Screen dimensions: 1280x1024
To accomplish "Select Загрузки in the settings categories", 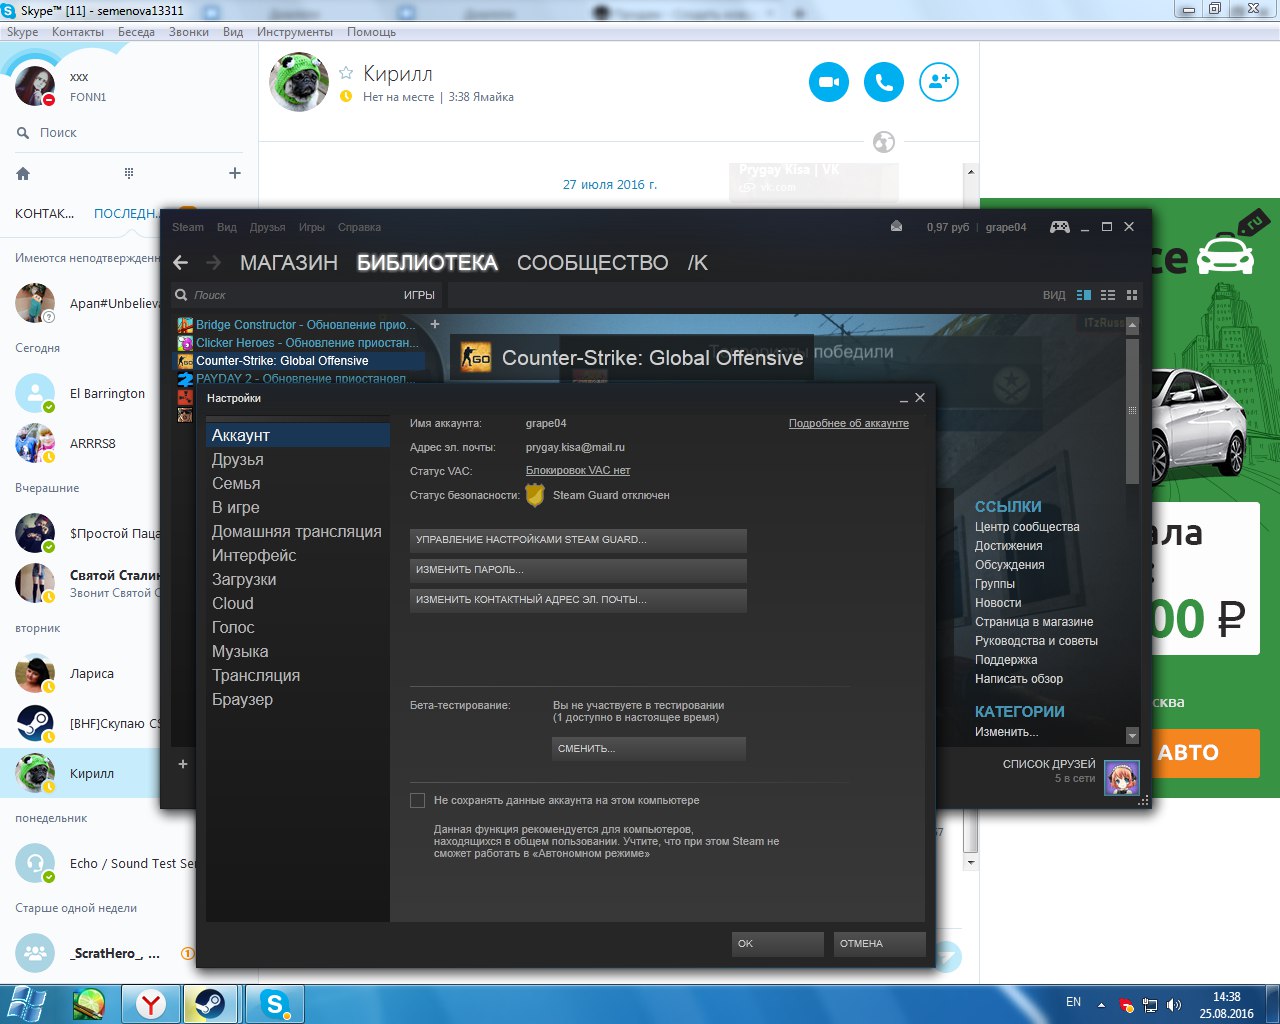I will click(297, 579).
